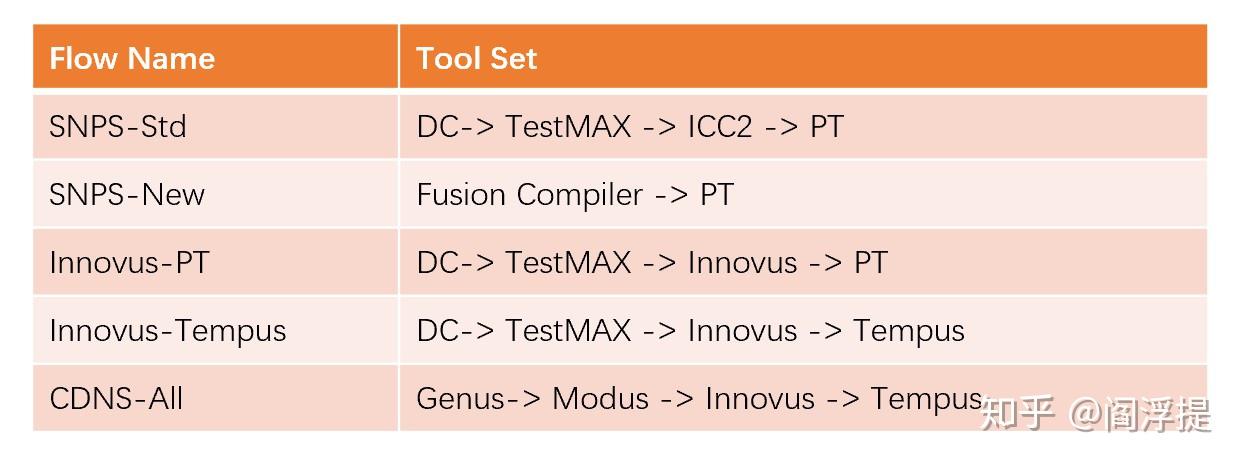Click Modus in the CDNS-All row
The image size is (1243, 465).
(601, 398)
